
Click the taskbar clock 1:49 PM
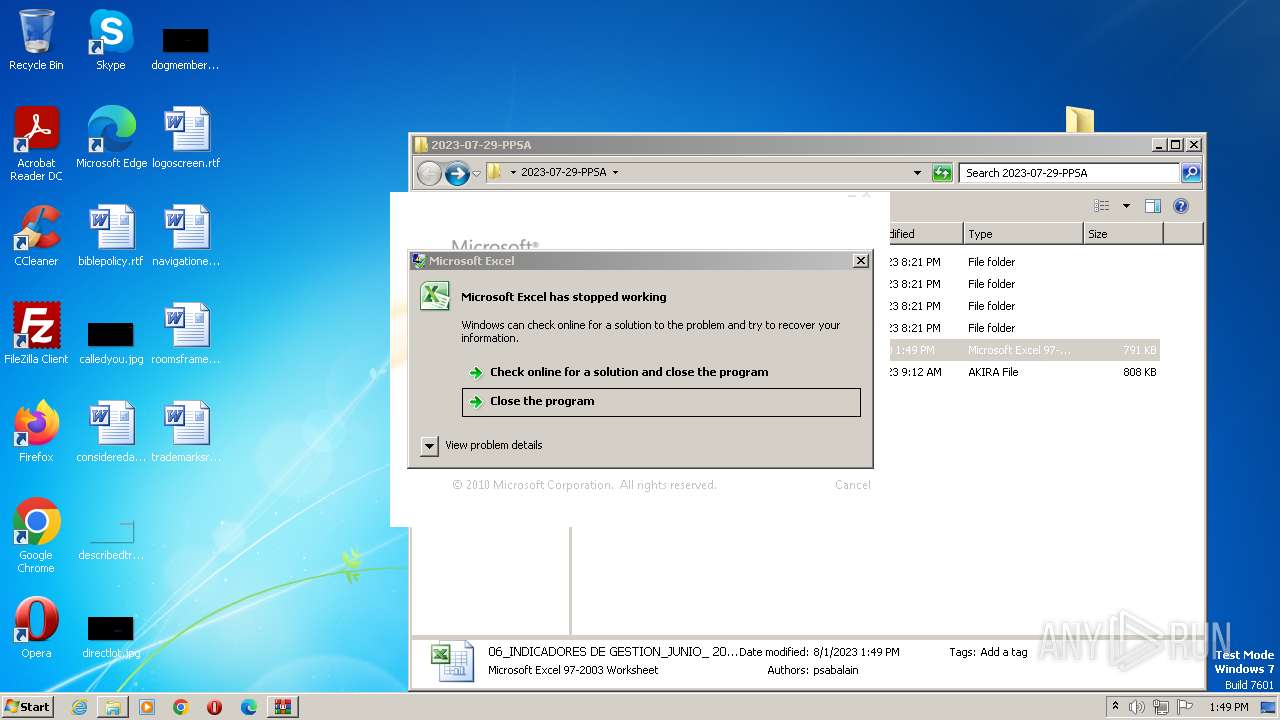(x=1229, y=707)
